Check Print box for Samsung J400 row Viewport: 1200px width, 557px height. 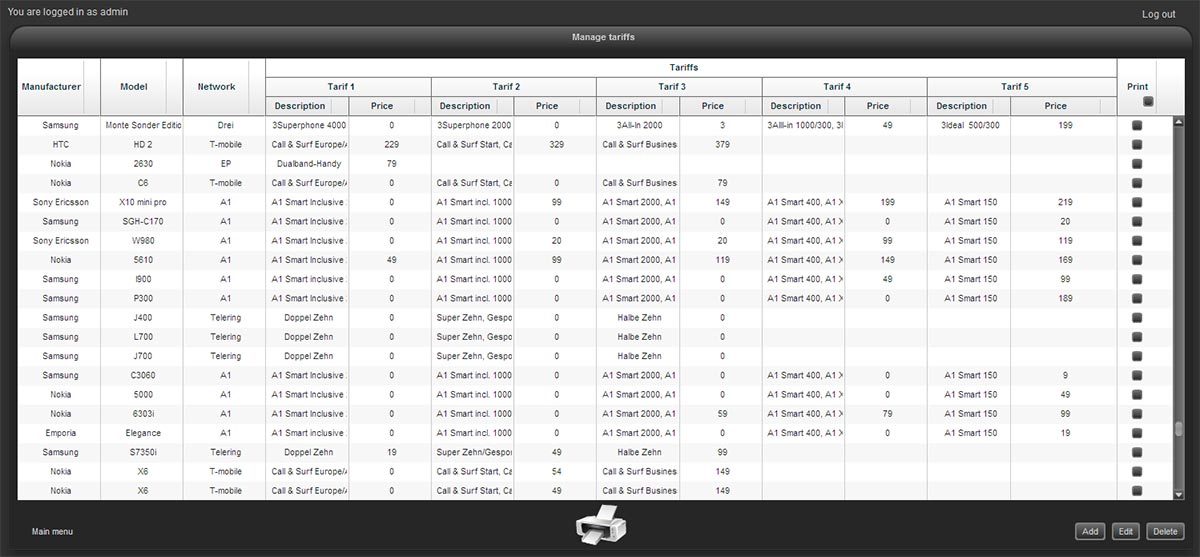point(1137,318)
